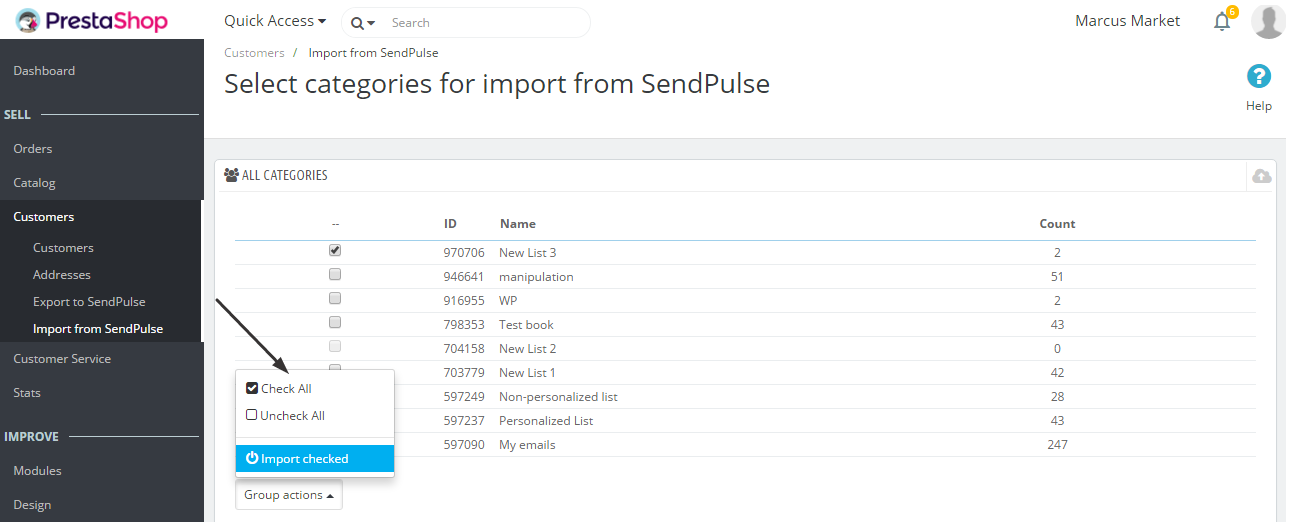Screen dimensions: 1294x522
Task: Click the power icon on Import checked
Action: click(252, 458)
